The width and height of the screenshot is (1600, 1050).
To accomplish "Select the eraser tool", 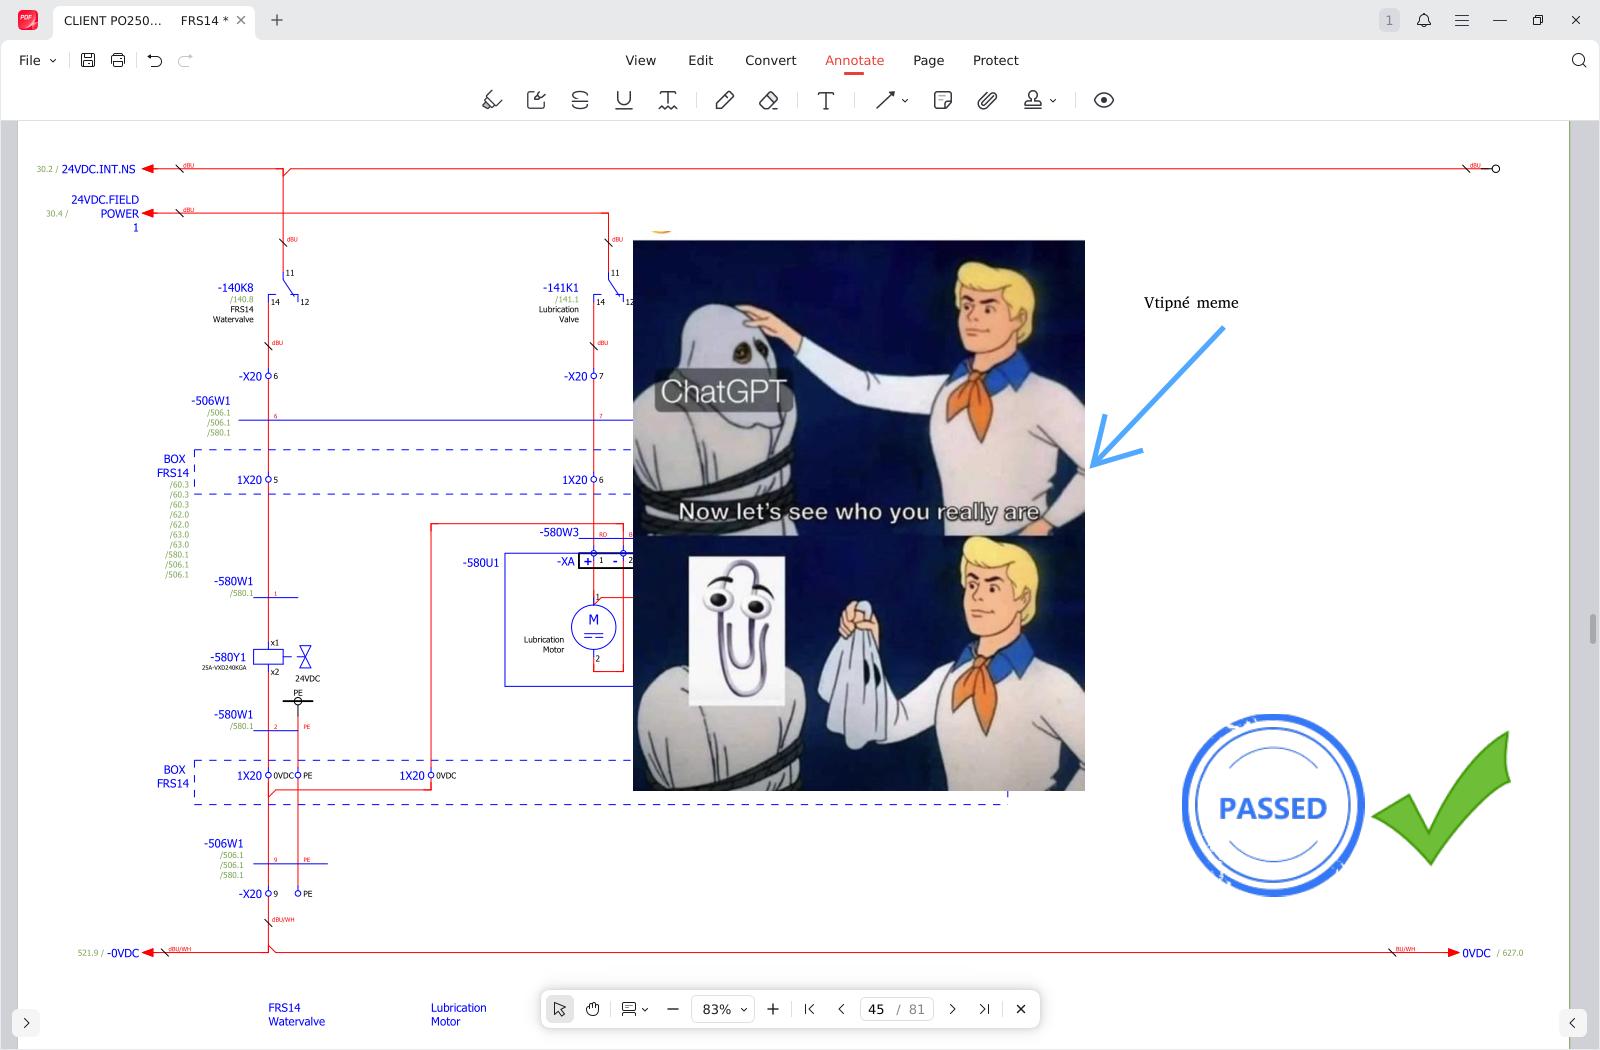I will point(768,100).
